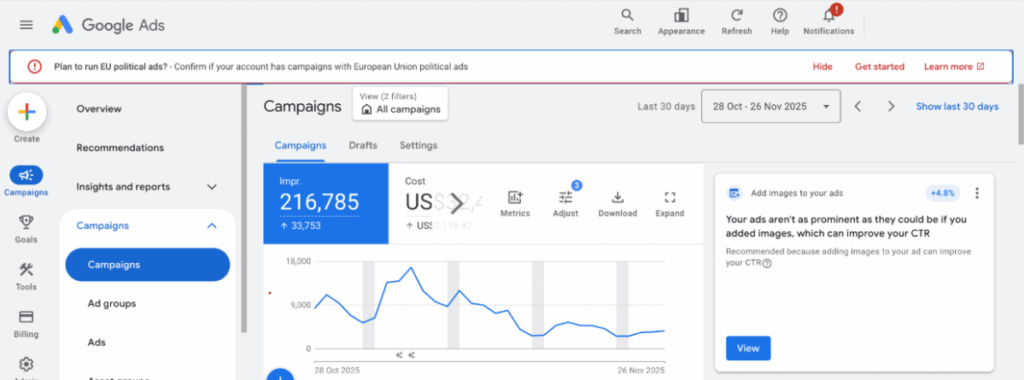Click the Create plus button
The height and width of the screenshot is (380, 1024).
[26, 112]
